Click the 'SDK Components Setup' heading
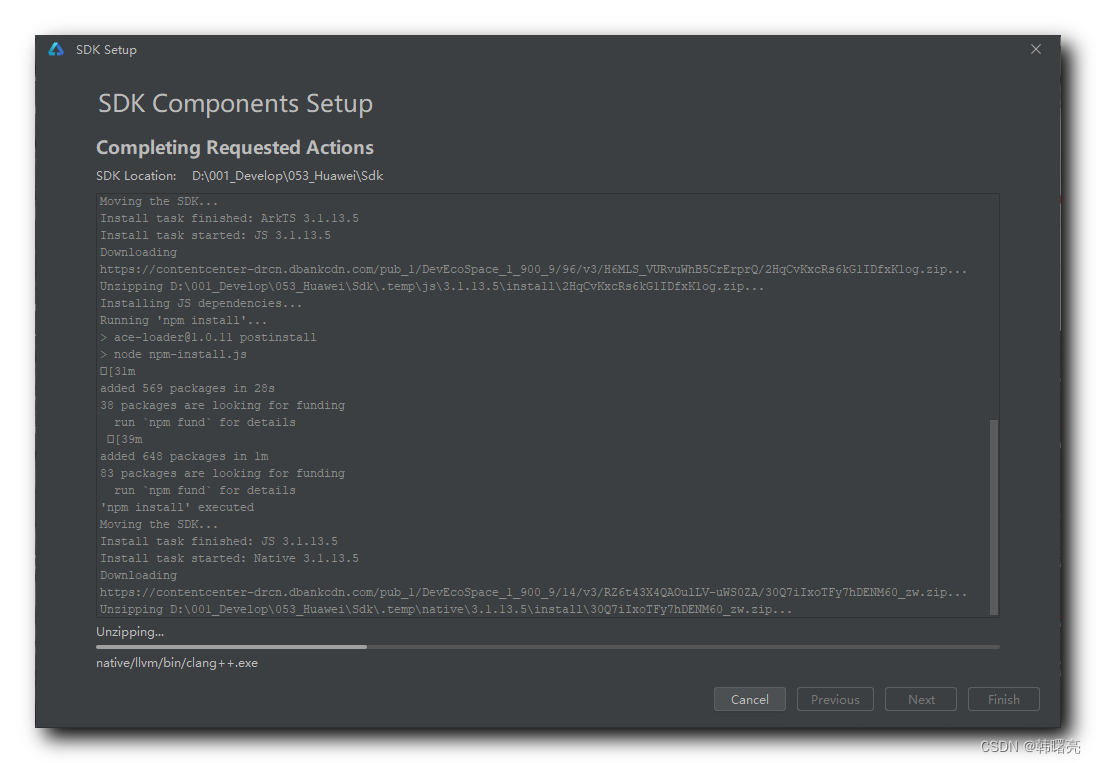The width and height of the screenshot is (1096, 763). 235,104
